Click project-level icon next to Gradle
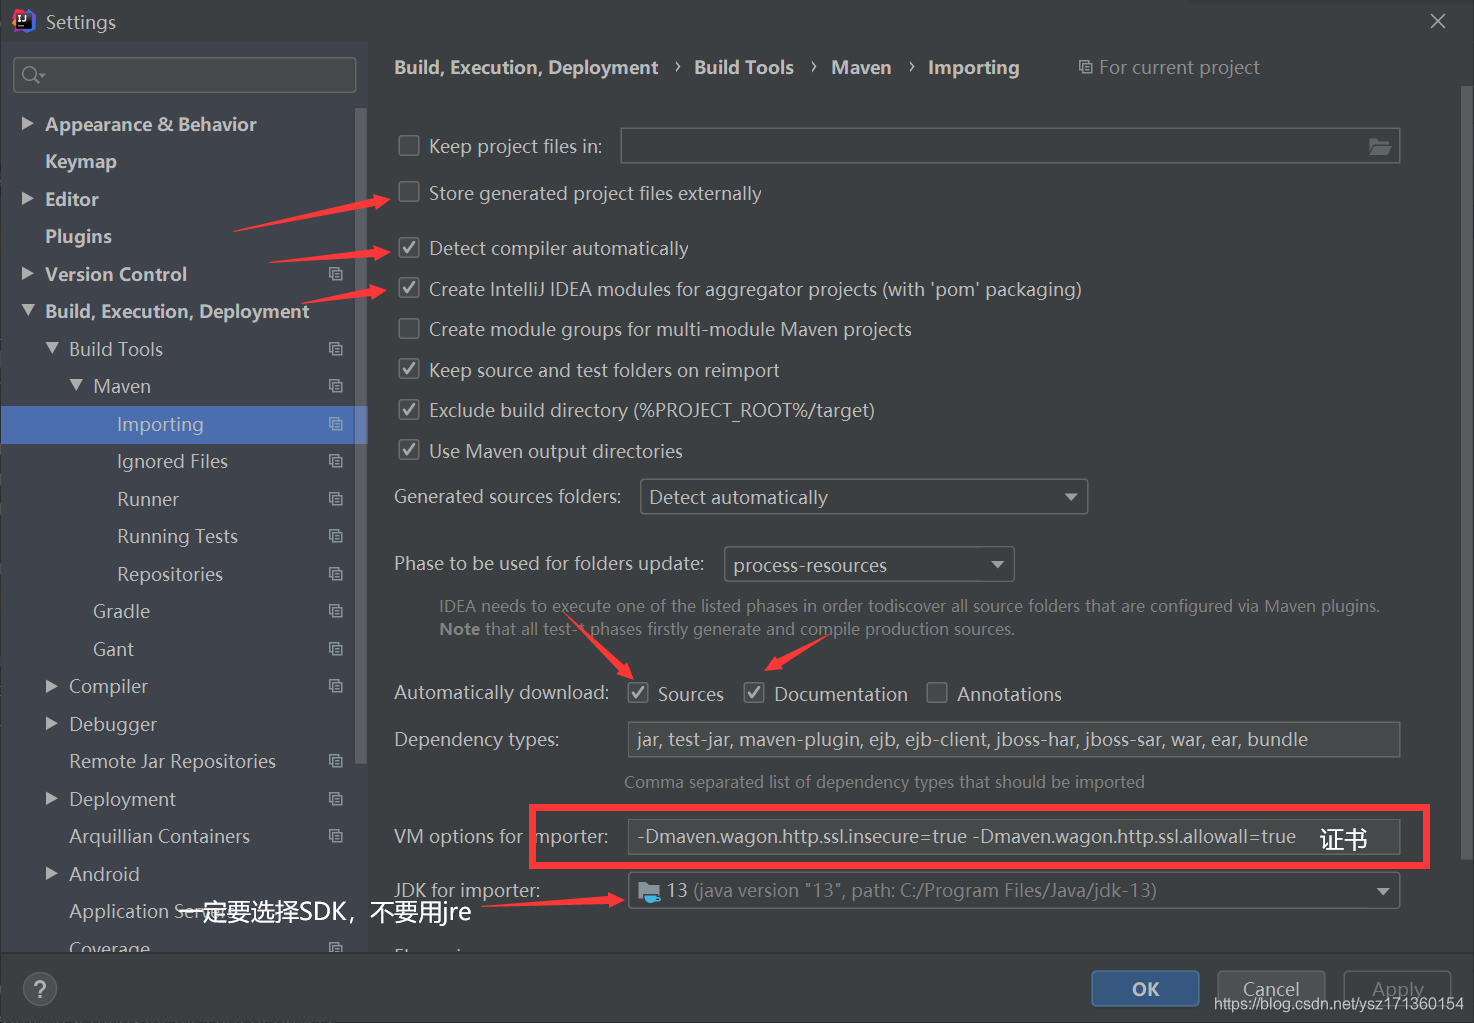The width and height of the screenshot is (1474, 1023). (336, 611)
